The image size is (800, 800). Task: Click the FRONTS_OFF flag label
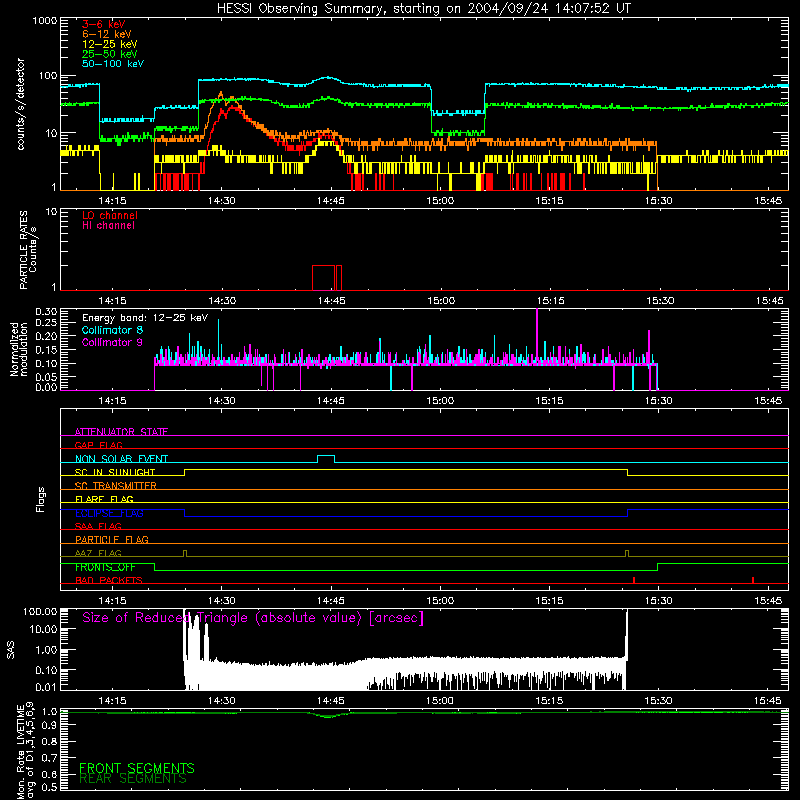pyautogui.click(x=105, y=567)
